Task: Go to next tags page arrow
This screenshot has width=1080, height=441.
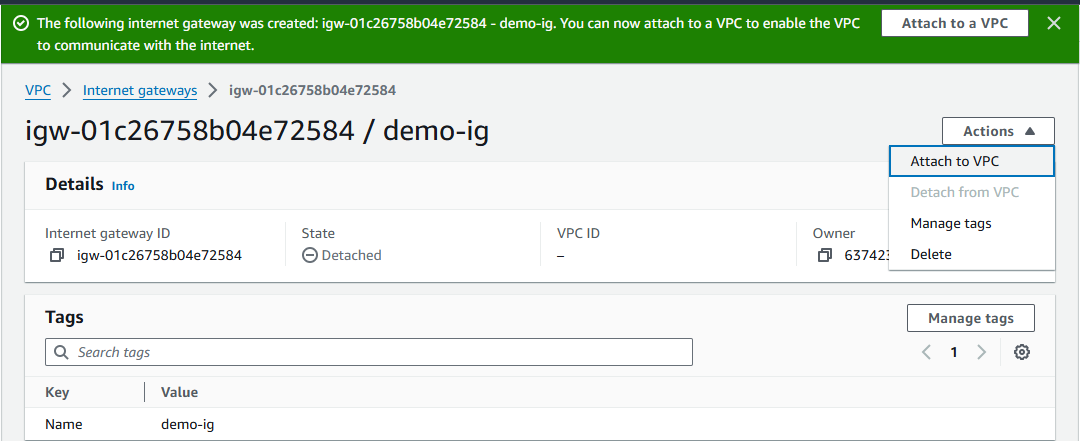Action: pos(982,352)
